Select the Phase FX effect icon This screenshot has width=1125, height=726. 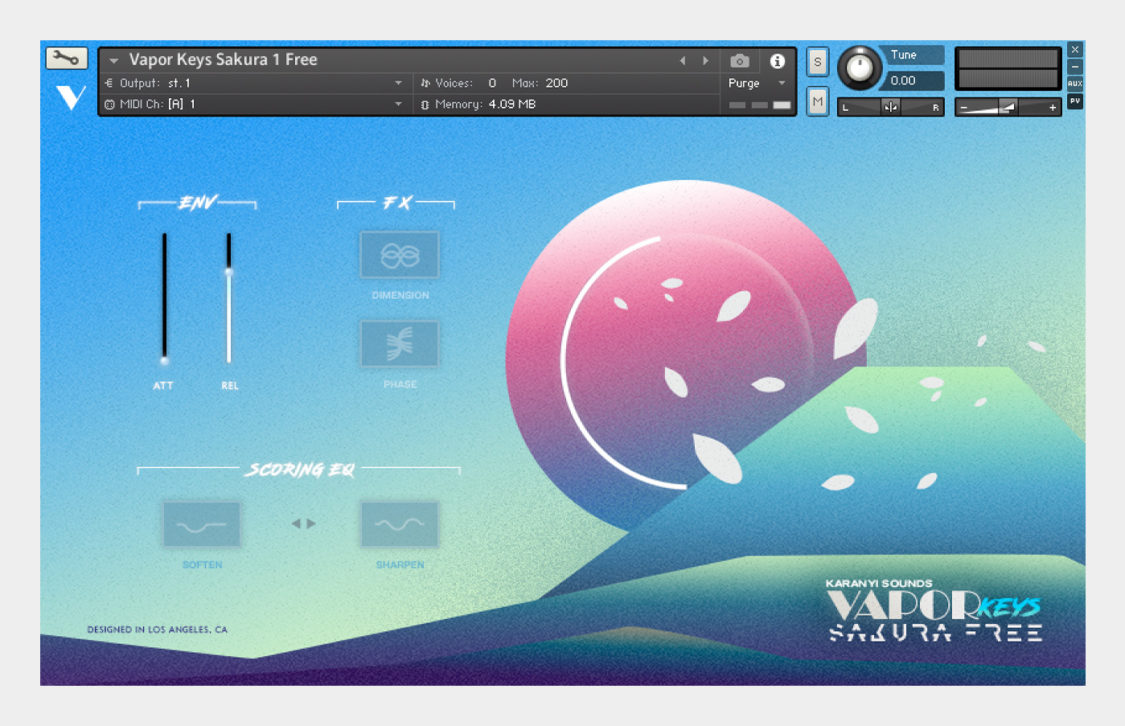(x=399, y=343)
